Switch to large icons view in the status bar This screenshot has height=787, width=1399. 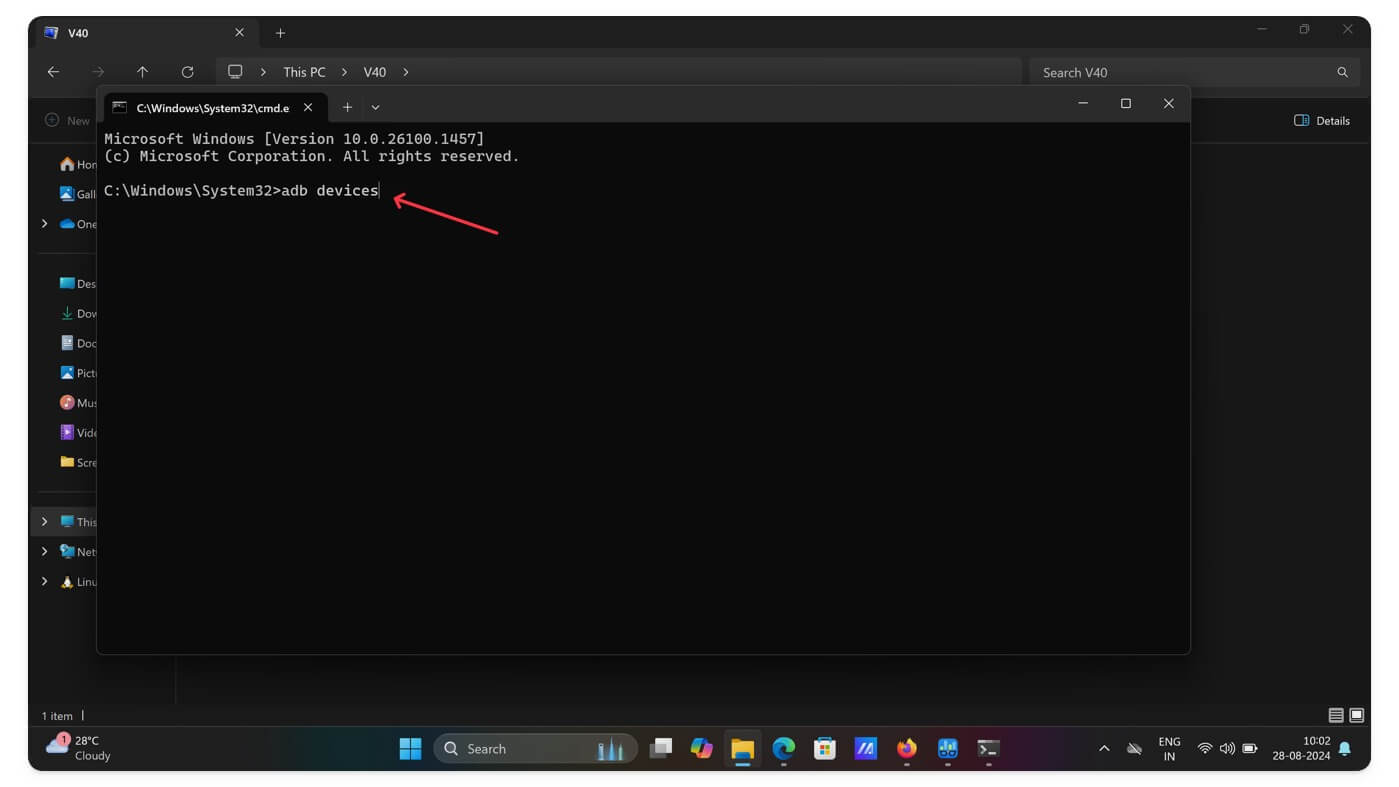coord(1357,715)
